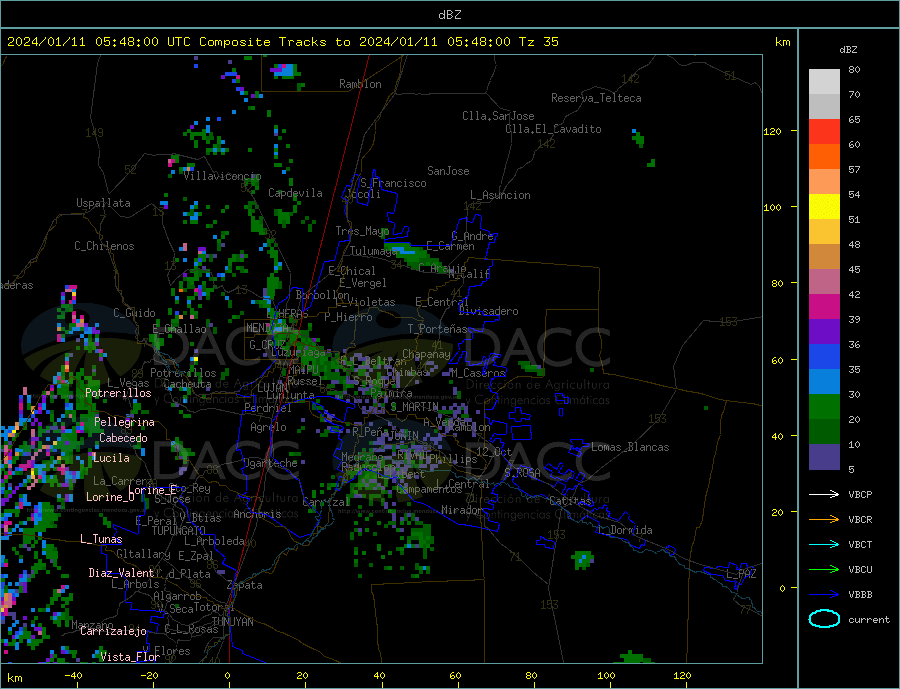Click the 'Cabecedo' map label
Viewport: 900px width, 689px height.
point(123,438)
